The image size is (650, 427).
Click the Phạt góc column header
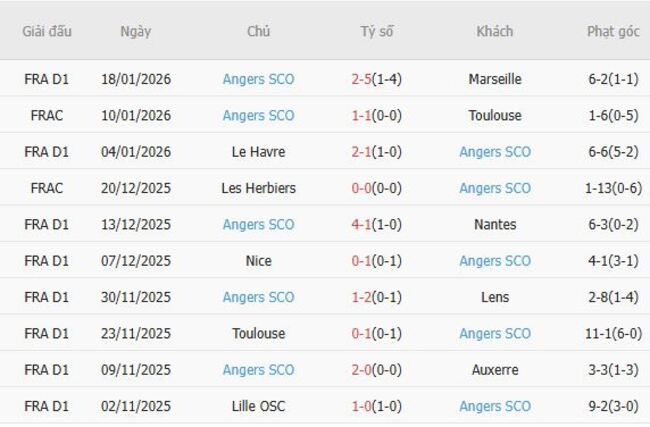[x=612, y=31]
